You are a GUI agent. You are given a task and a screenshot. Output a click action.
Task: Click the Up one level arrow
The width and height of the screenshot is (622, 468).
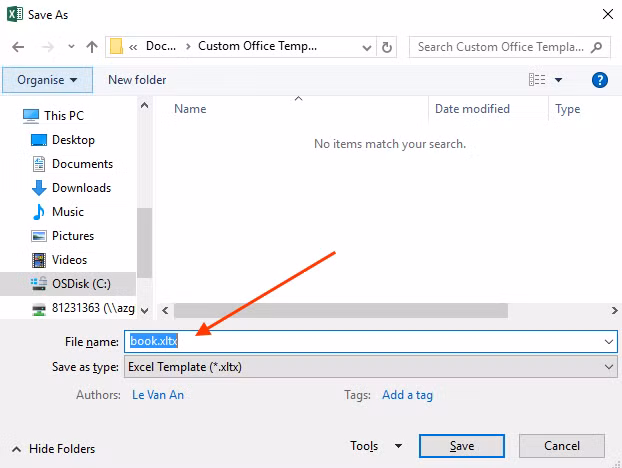tap(92, 47)
